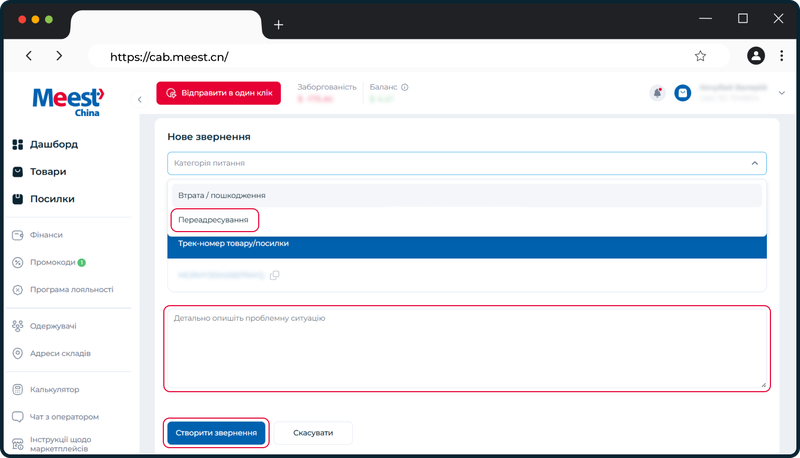Copy the tracking number with copy icon
Viewport: 800px width, 458px height.
[274, 275]
